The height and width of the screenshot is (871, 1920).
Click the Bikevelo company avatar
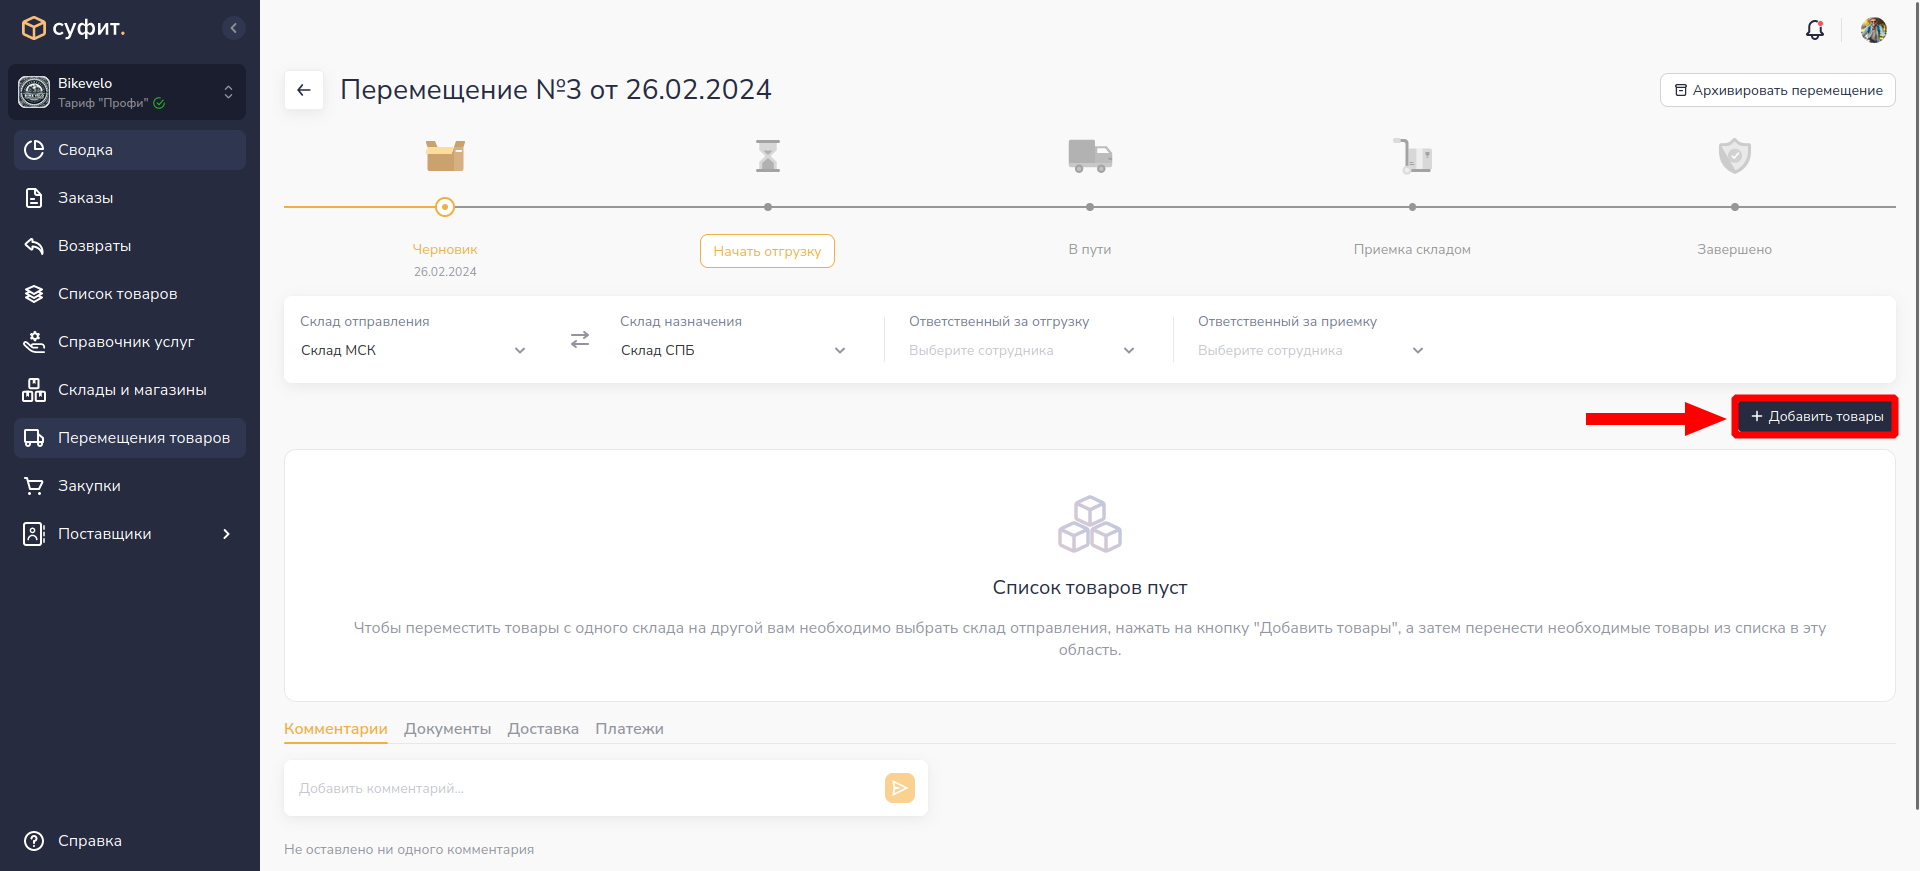(x=34, y=92)
